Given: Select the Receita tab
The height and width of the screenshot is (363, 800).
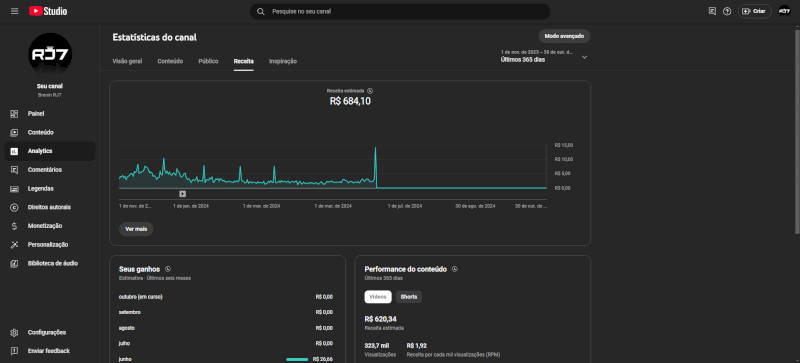Looking at the screenshot, I should [244, 61].
